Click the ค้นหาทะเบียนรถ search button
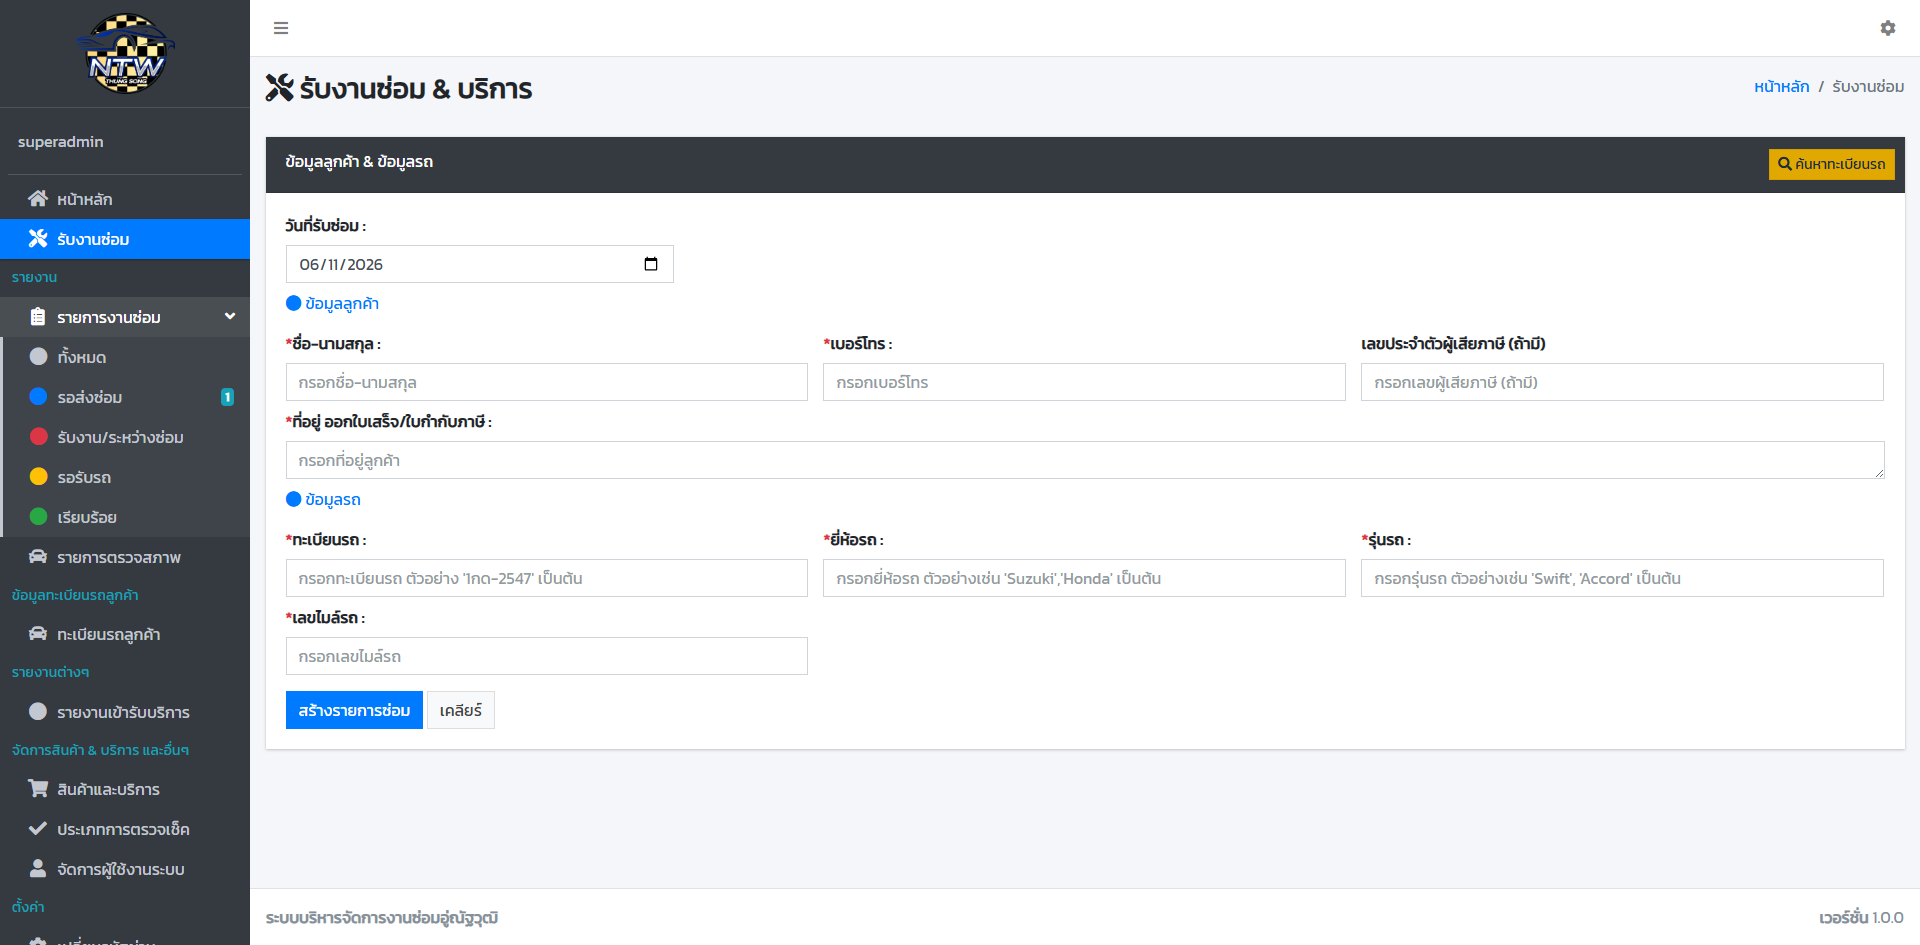The image size is (1920, 945). pos(1831,164)
